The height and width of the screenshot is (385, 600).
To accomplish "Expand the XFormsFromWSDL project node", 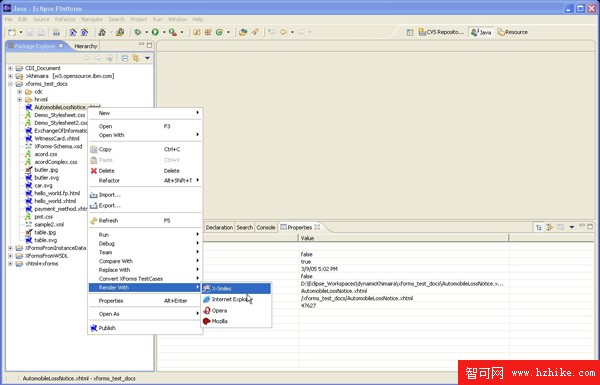I will click(x=10, y=256).
